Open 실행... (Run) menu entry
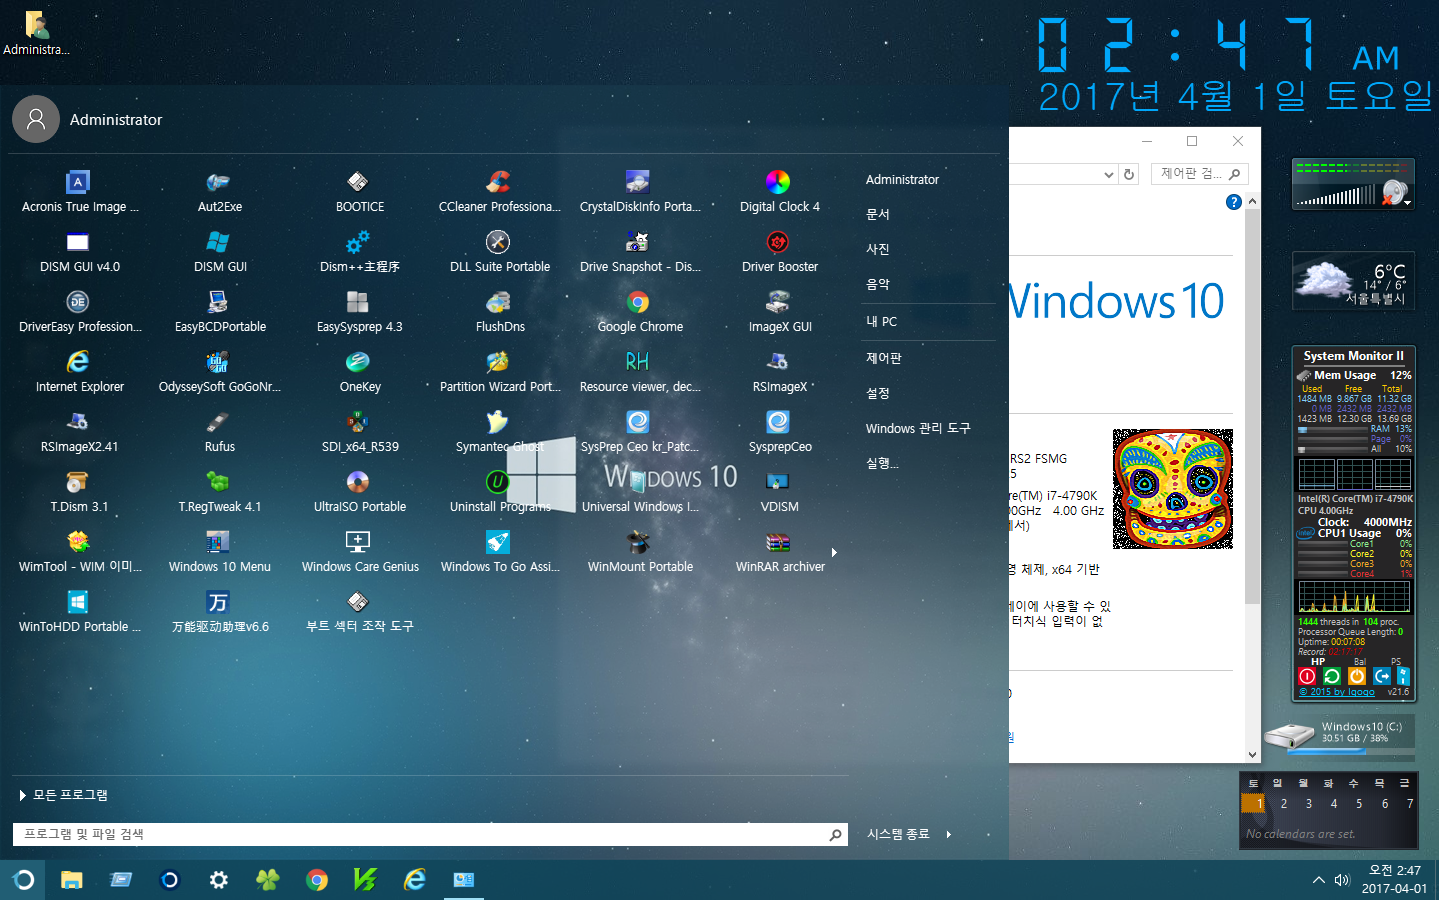The width and height of the screenshot is (1439, 900). (882, 463)
